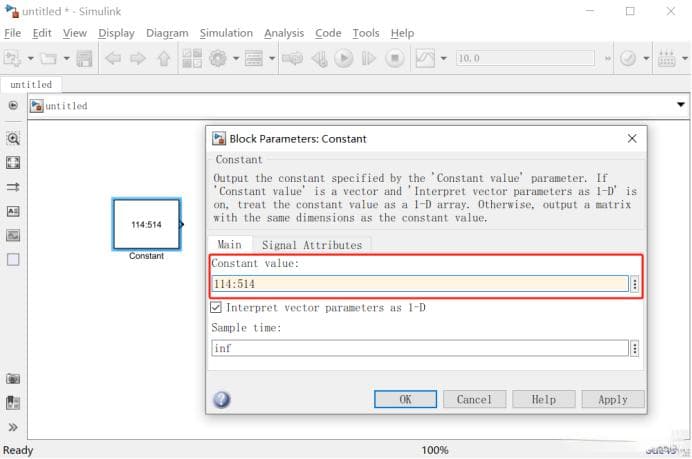Open Model Configuration Parameters gear icon
692x459 pixels.
tap(218, 58)
